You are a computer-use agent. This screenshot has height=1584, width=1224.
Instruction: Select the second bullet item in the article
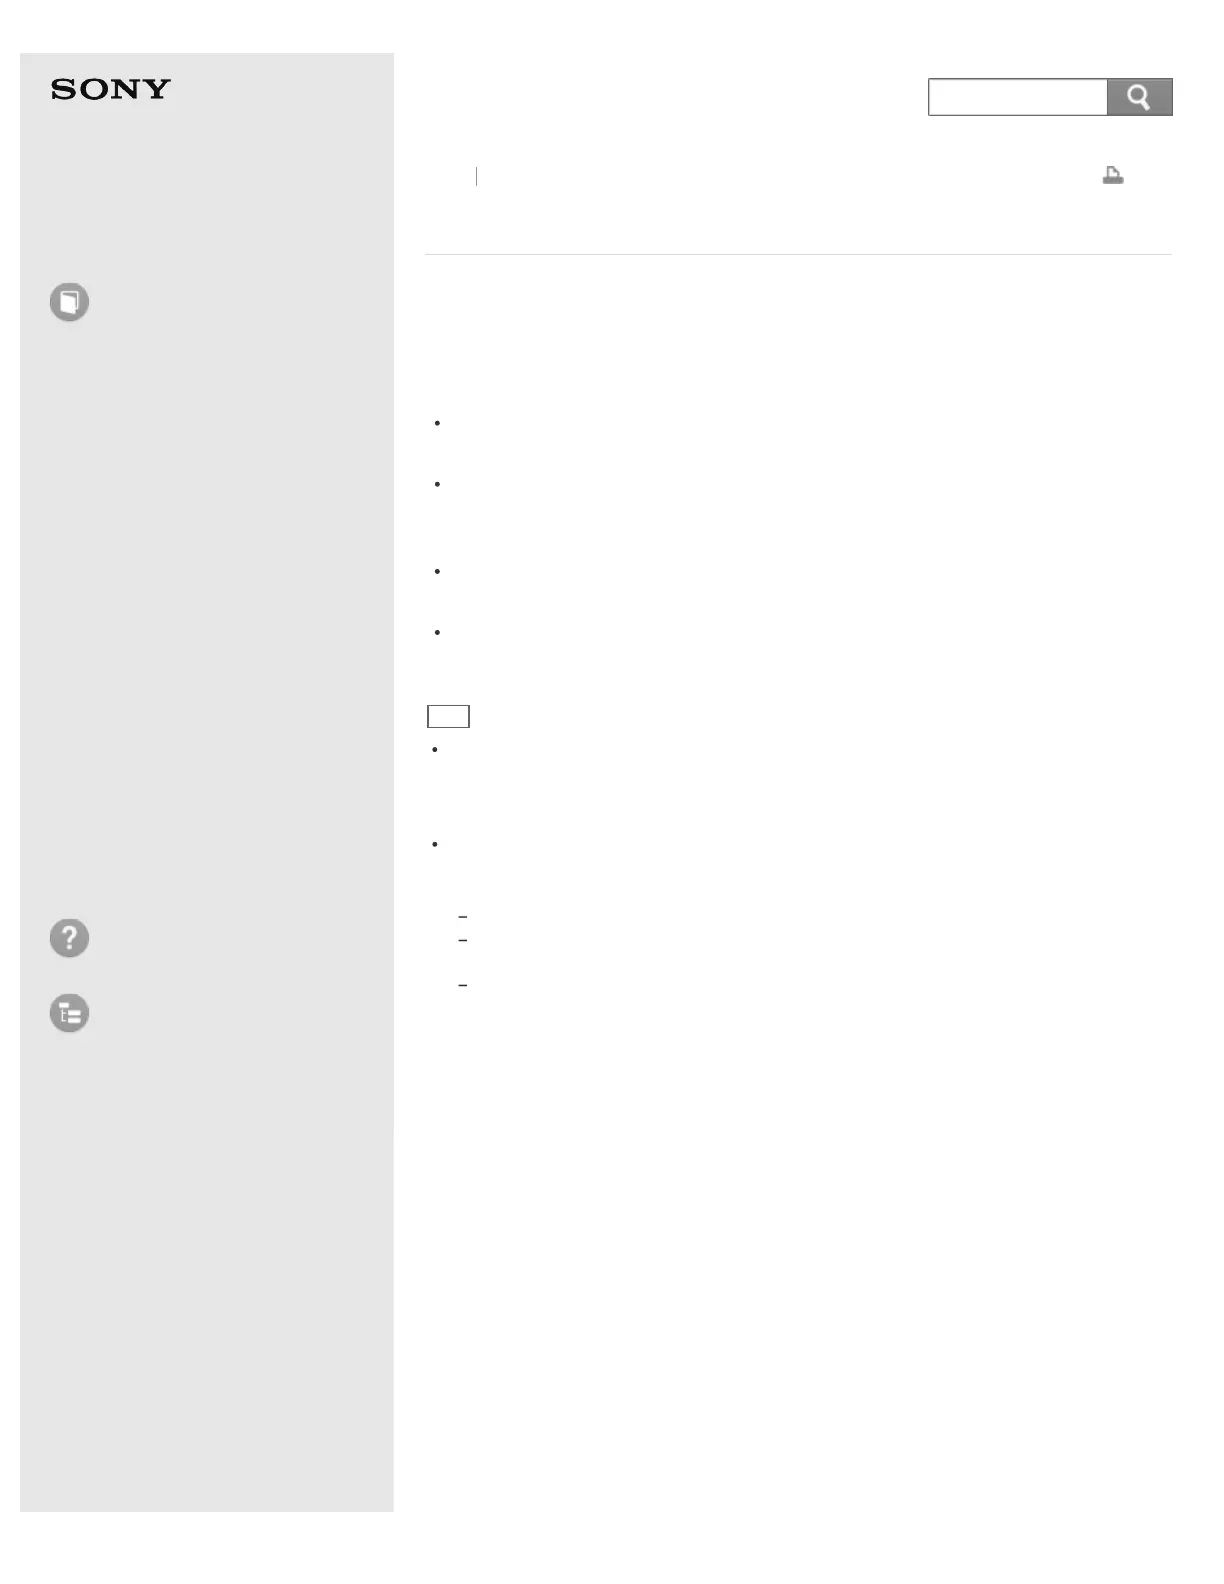[x=437, y=484]
